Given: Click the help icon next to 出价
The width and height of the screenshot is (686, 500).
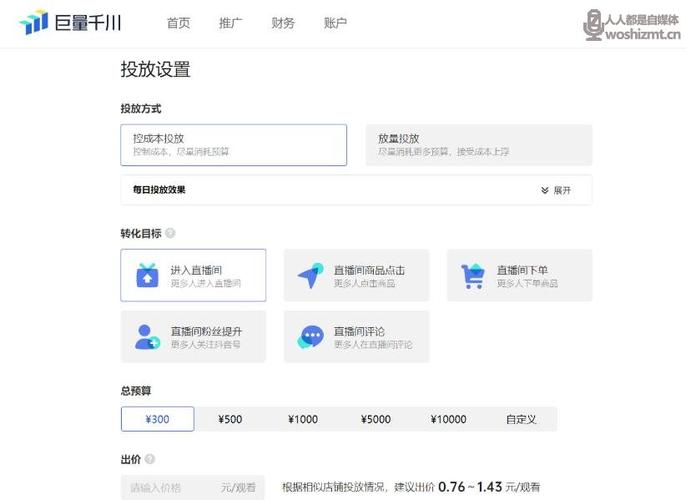Looking at the screenshot, I should (x=150, y=459).
